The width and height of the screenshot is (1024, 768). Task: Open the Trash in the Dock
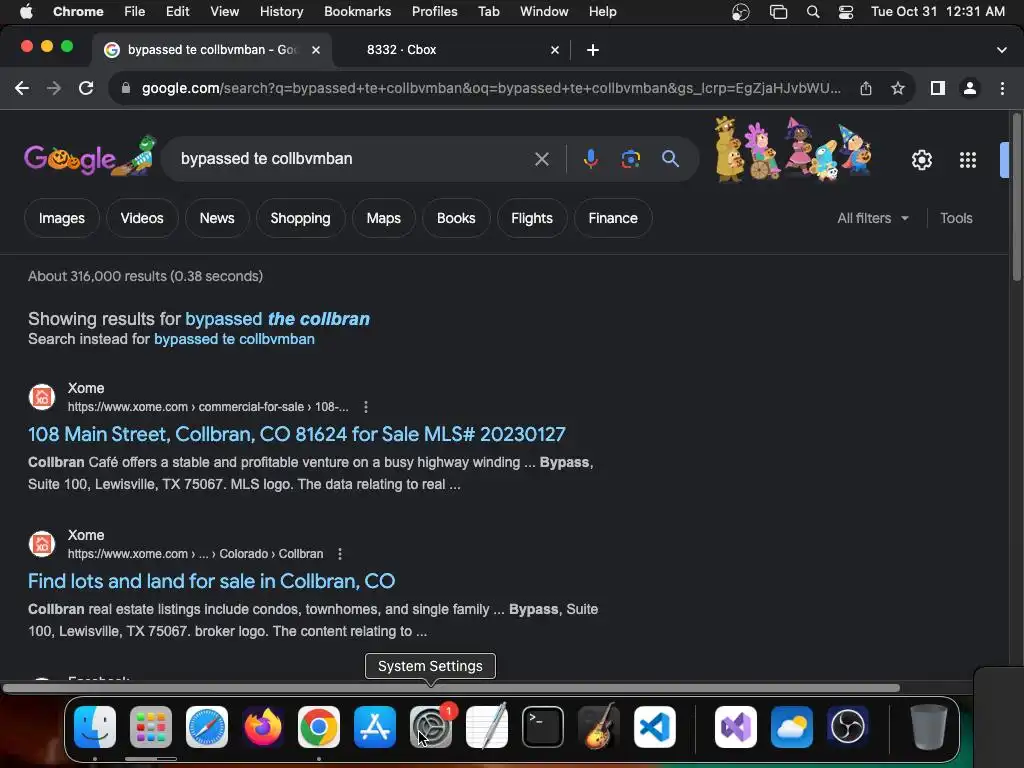pos(928,726)
